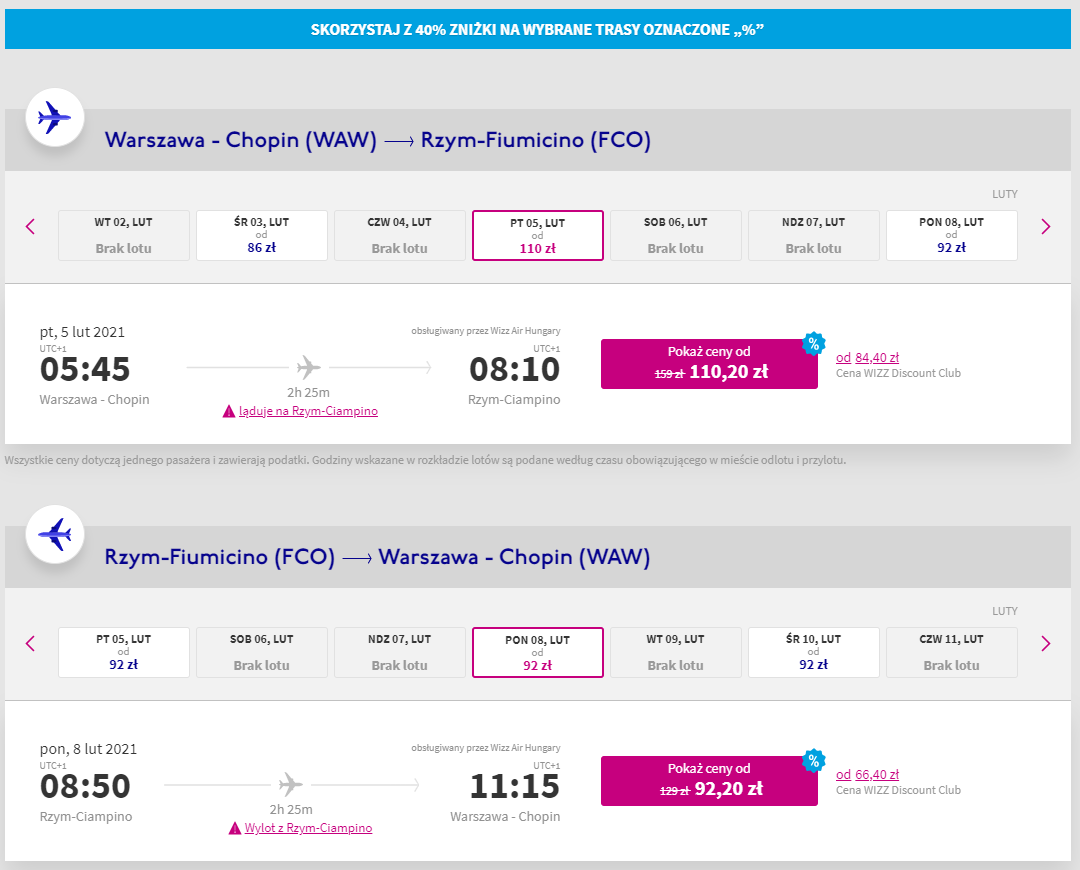Click Pokaż ceny od 110,20 zł button
The height and width of the screenshot is (870, 1080).
coord(709,364)
